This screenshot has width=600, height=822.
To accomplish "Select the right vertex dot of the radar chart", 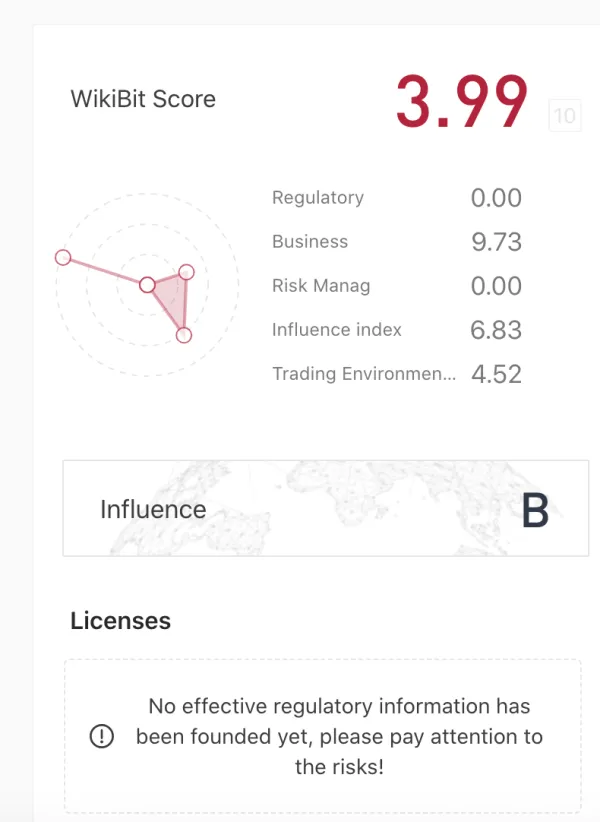I will point(186,270).
